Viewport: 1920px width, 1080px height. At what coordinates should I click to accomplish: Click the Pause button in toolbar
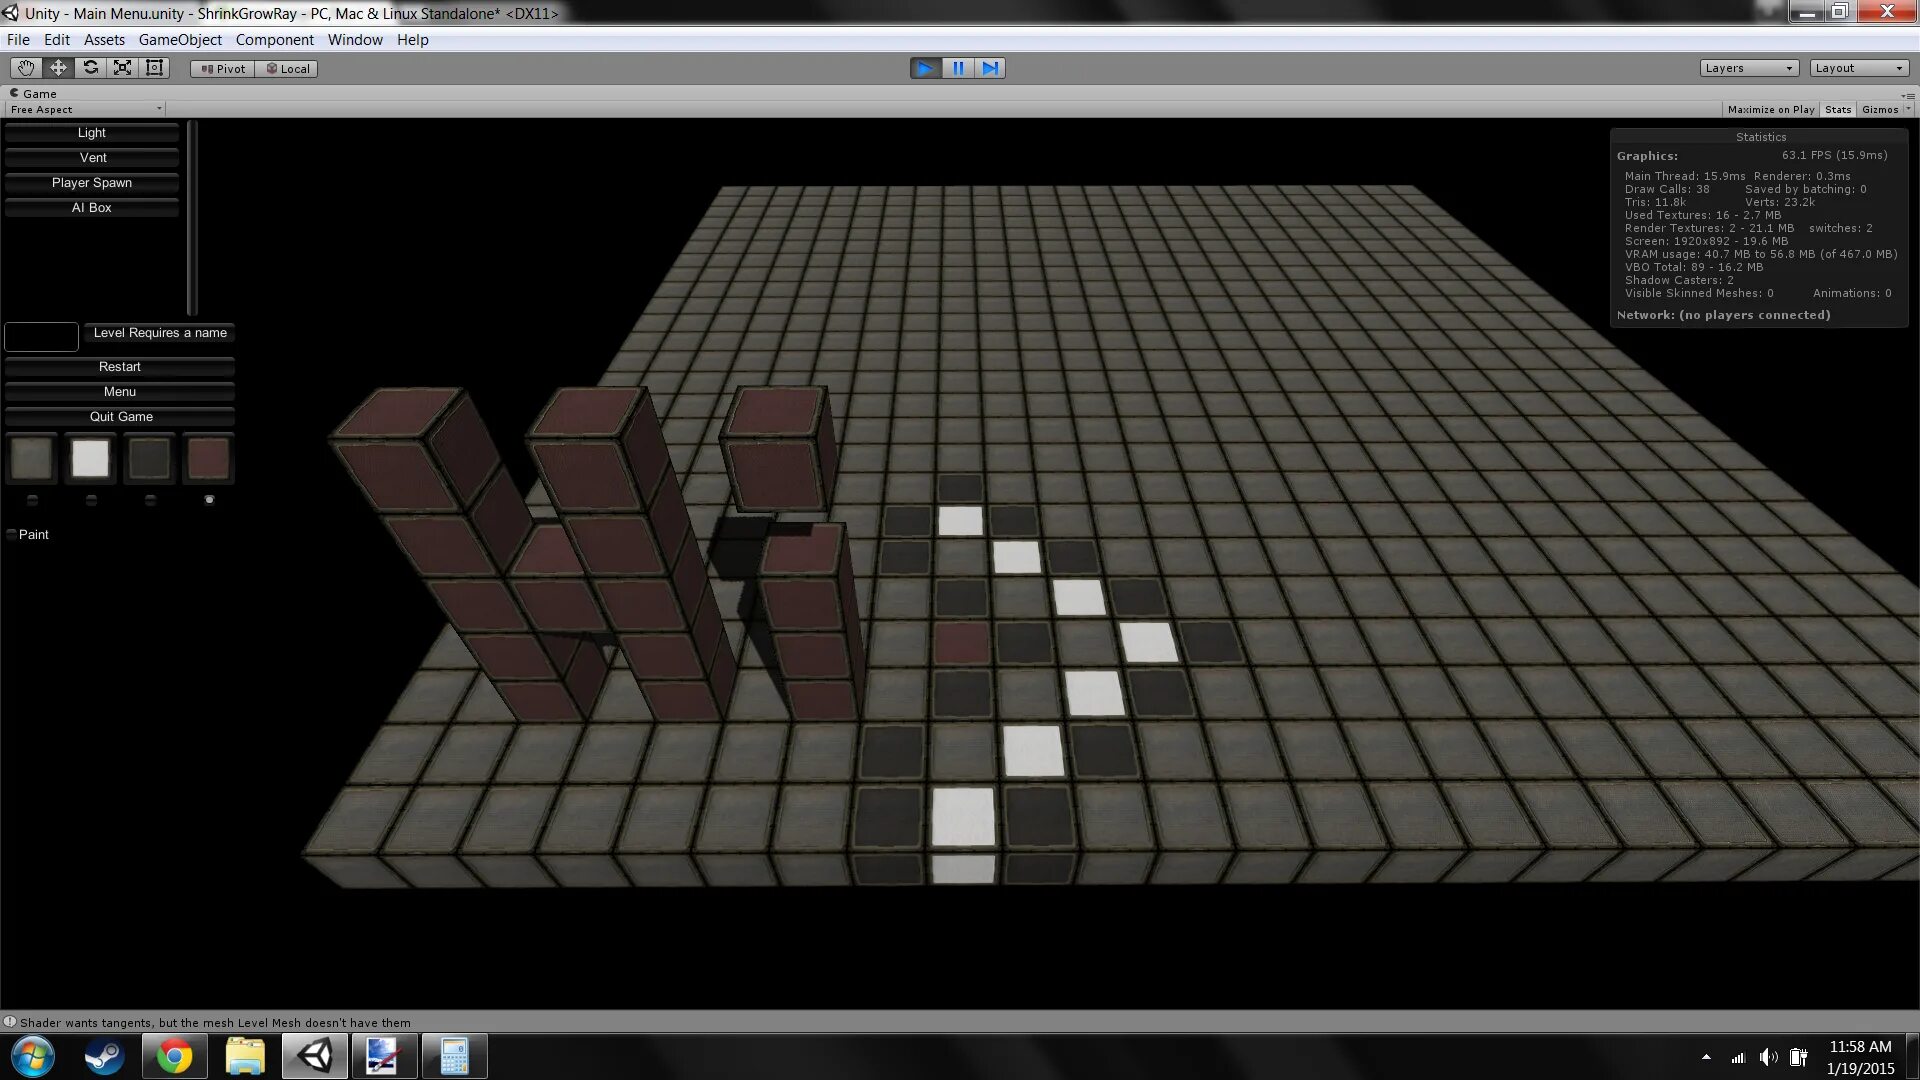click(957, 67)
